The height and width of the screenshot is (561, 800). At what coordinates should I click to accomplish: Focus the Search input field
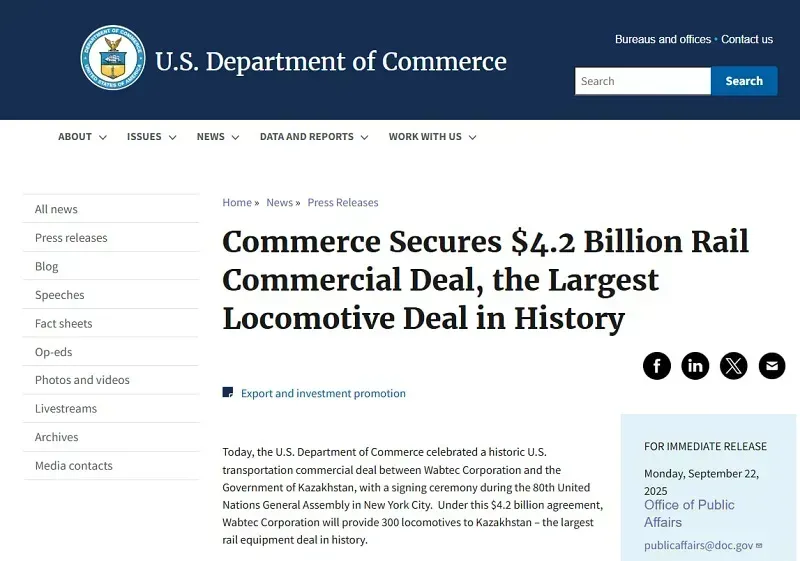point(642,81)
